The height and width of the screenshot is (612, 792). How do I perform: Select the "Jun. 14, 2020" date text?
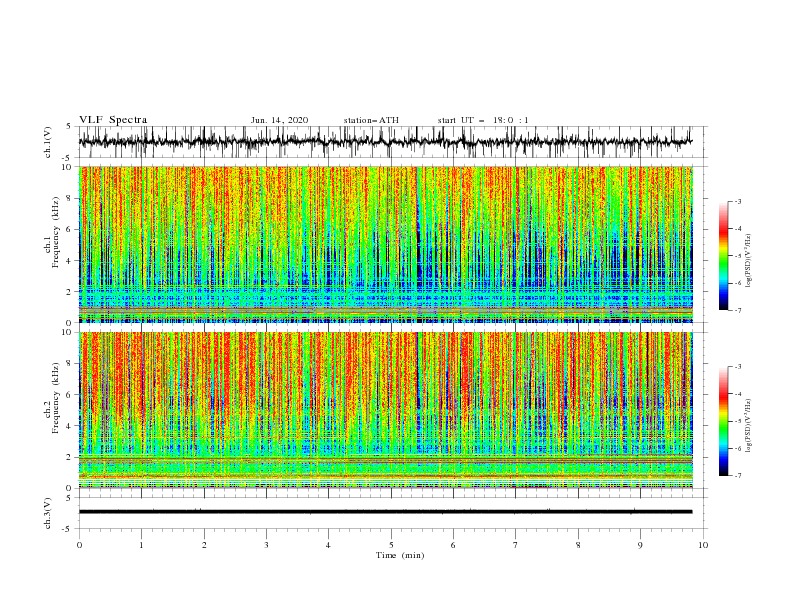pyautogui.click(x=279, y=120)
